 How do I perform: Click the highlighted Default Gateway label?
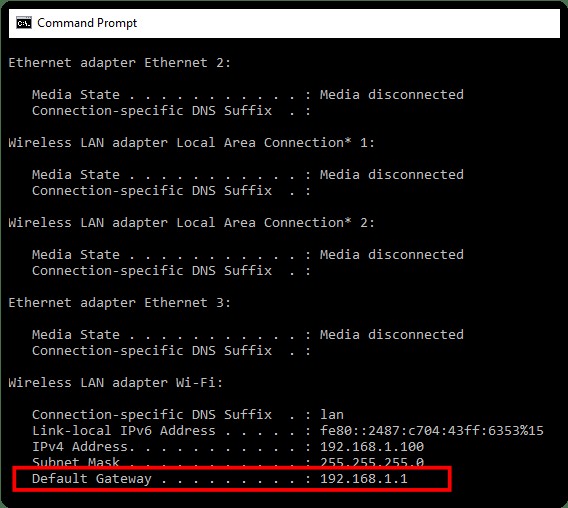[x=92, y=479]
